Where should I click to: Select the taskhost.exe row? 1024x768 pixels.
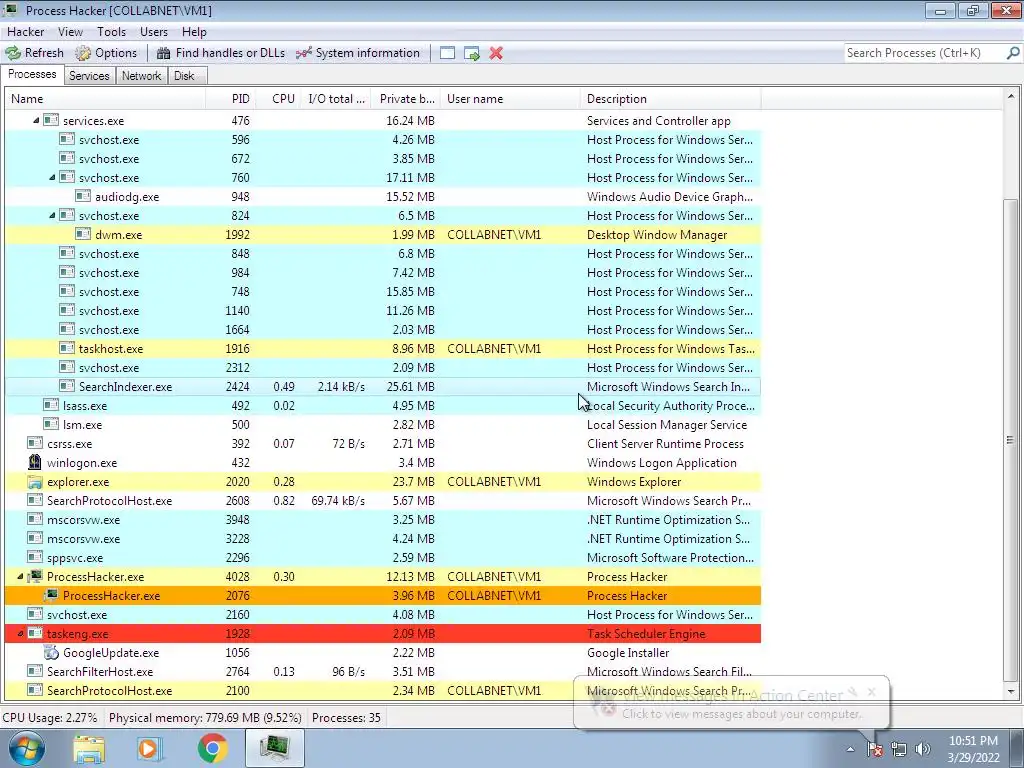(383, 349)
